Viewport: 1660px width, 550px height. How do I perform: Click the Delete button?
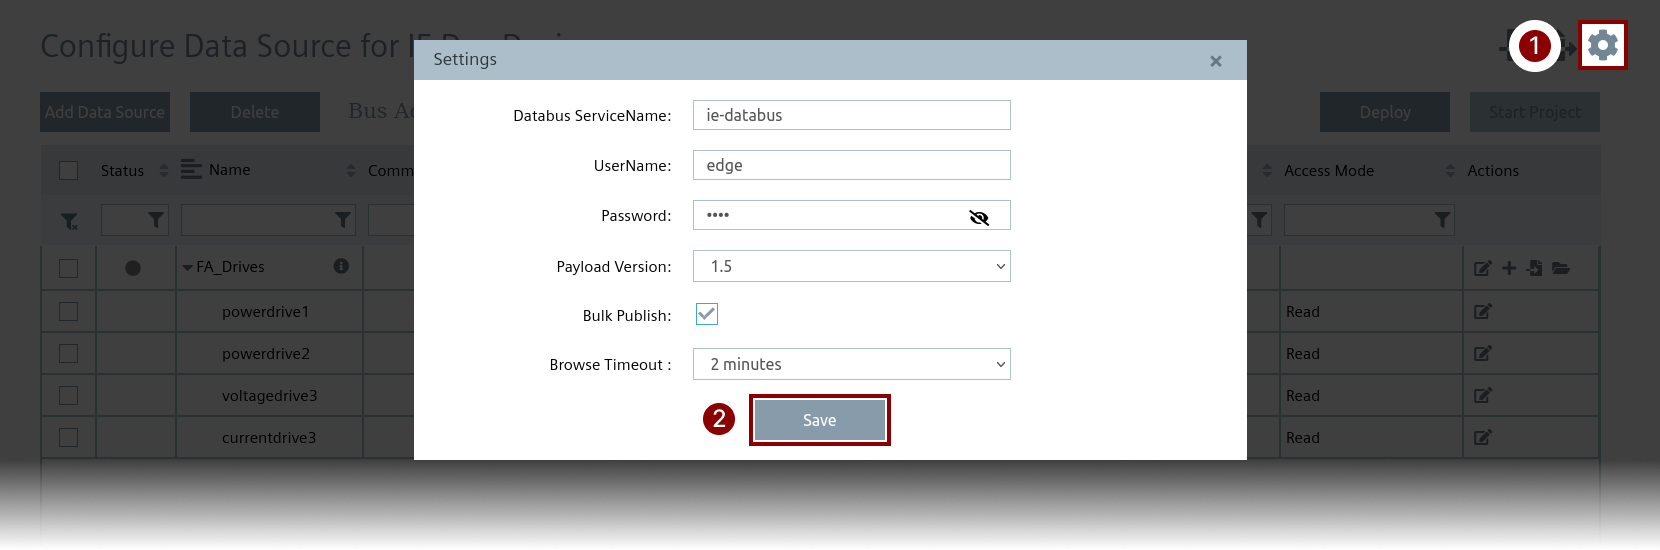pos(255,112)
